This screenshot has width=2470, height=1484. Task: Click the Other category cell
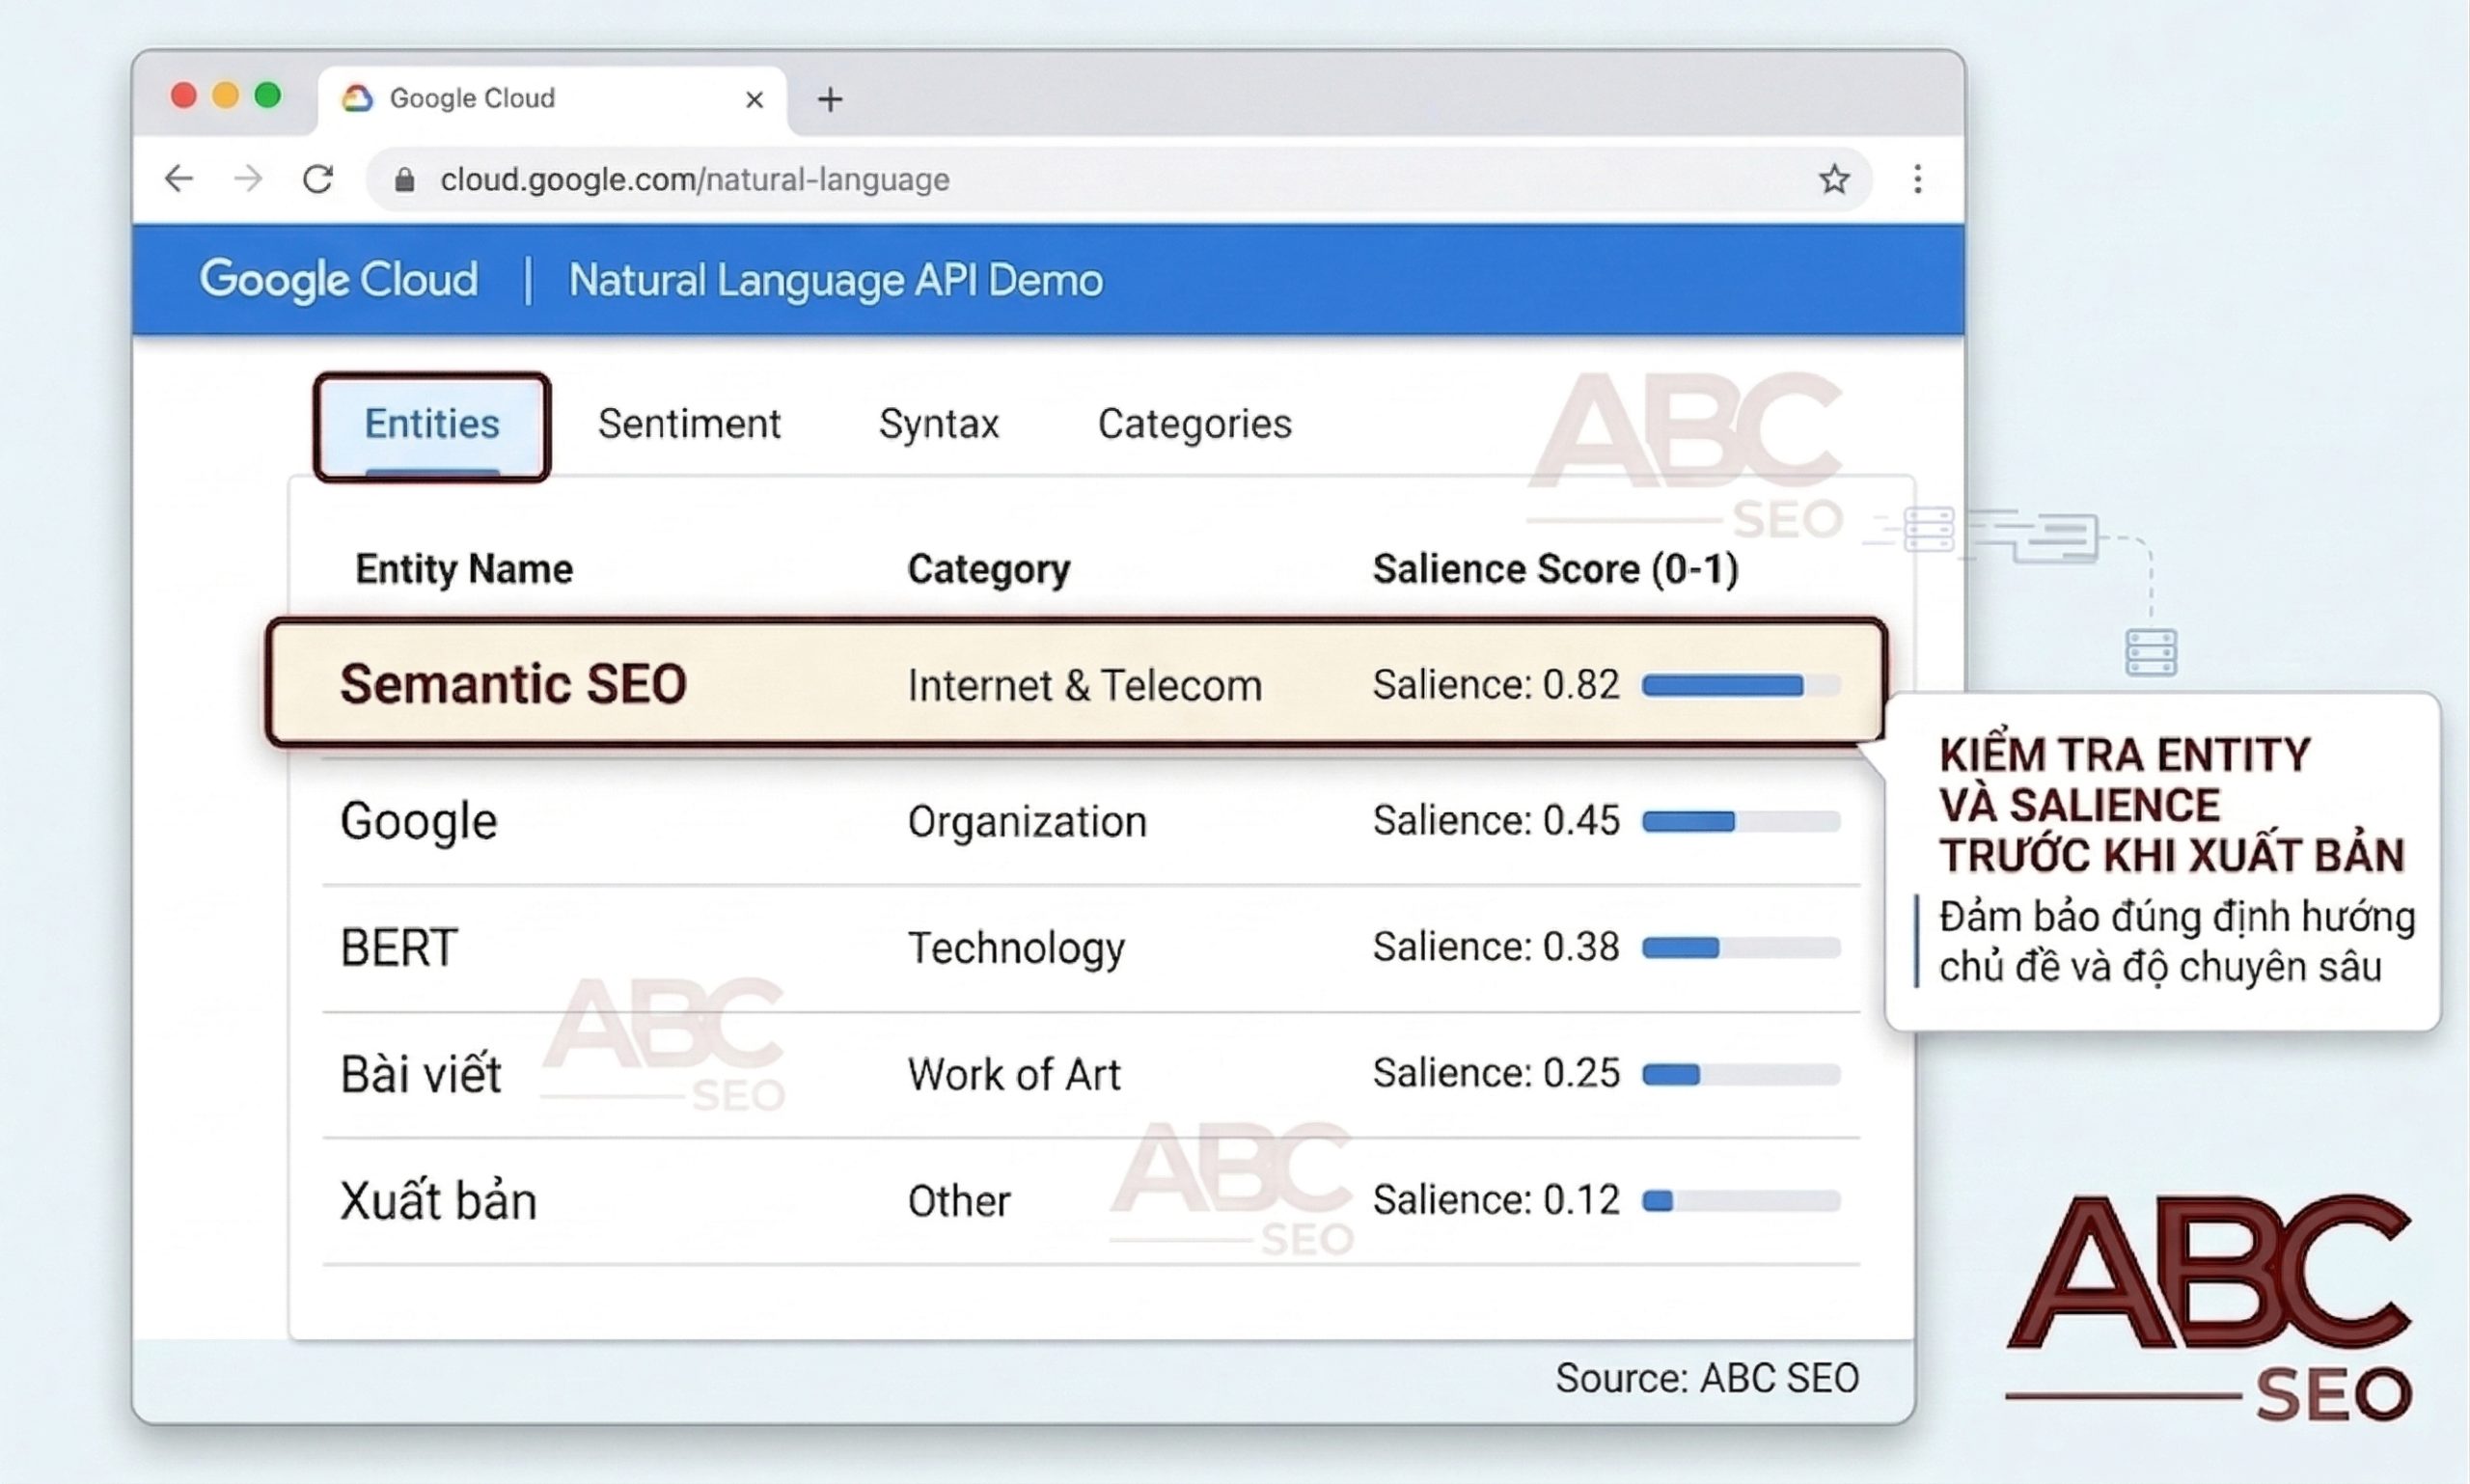959,1201
